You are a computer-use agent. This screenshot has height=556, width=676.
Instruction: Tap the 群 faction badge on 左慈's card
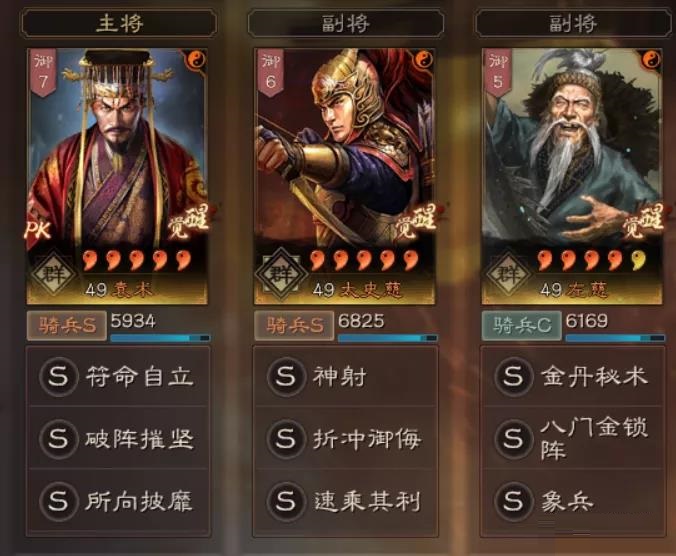[x=508, y=273]
